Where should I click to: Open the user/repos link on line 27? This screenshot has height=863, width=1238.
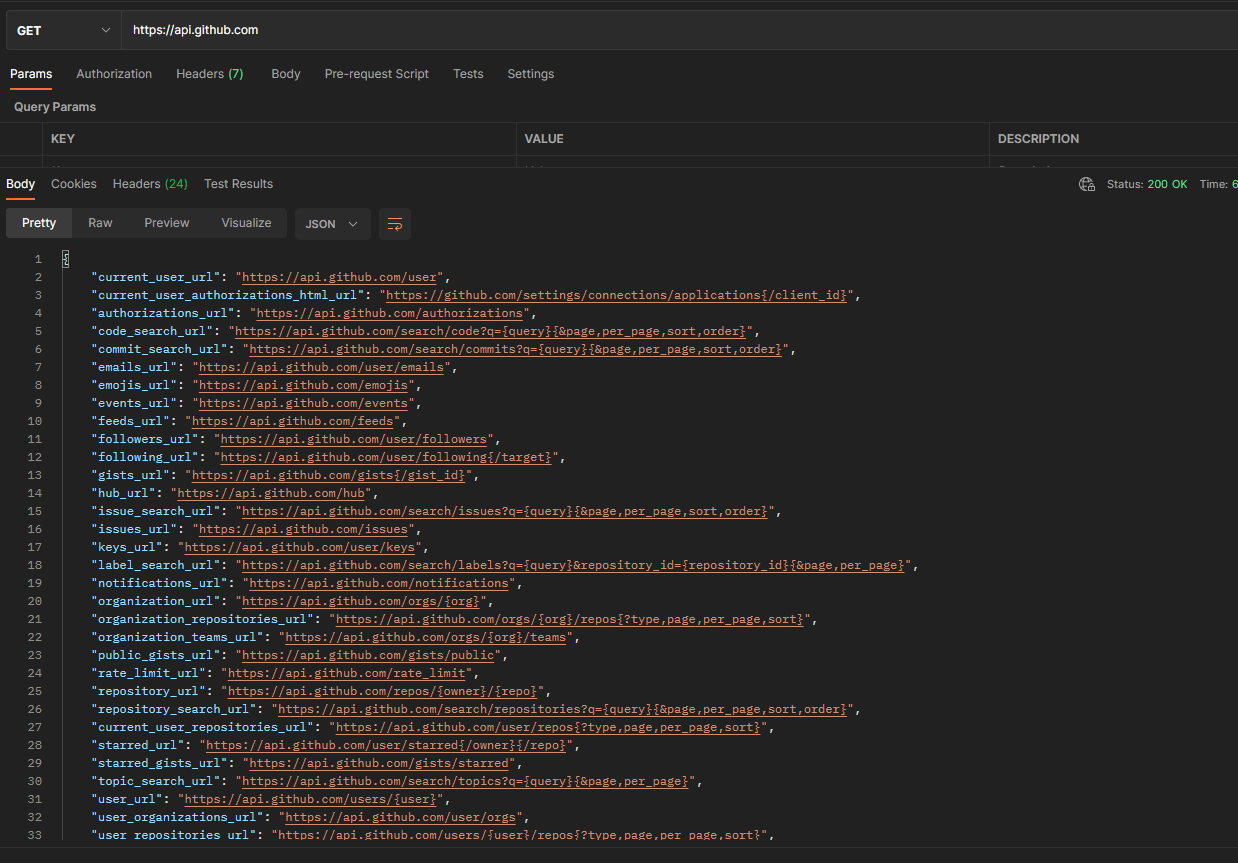tap(548, 727)
